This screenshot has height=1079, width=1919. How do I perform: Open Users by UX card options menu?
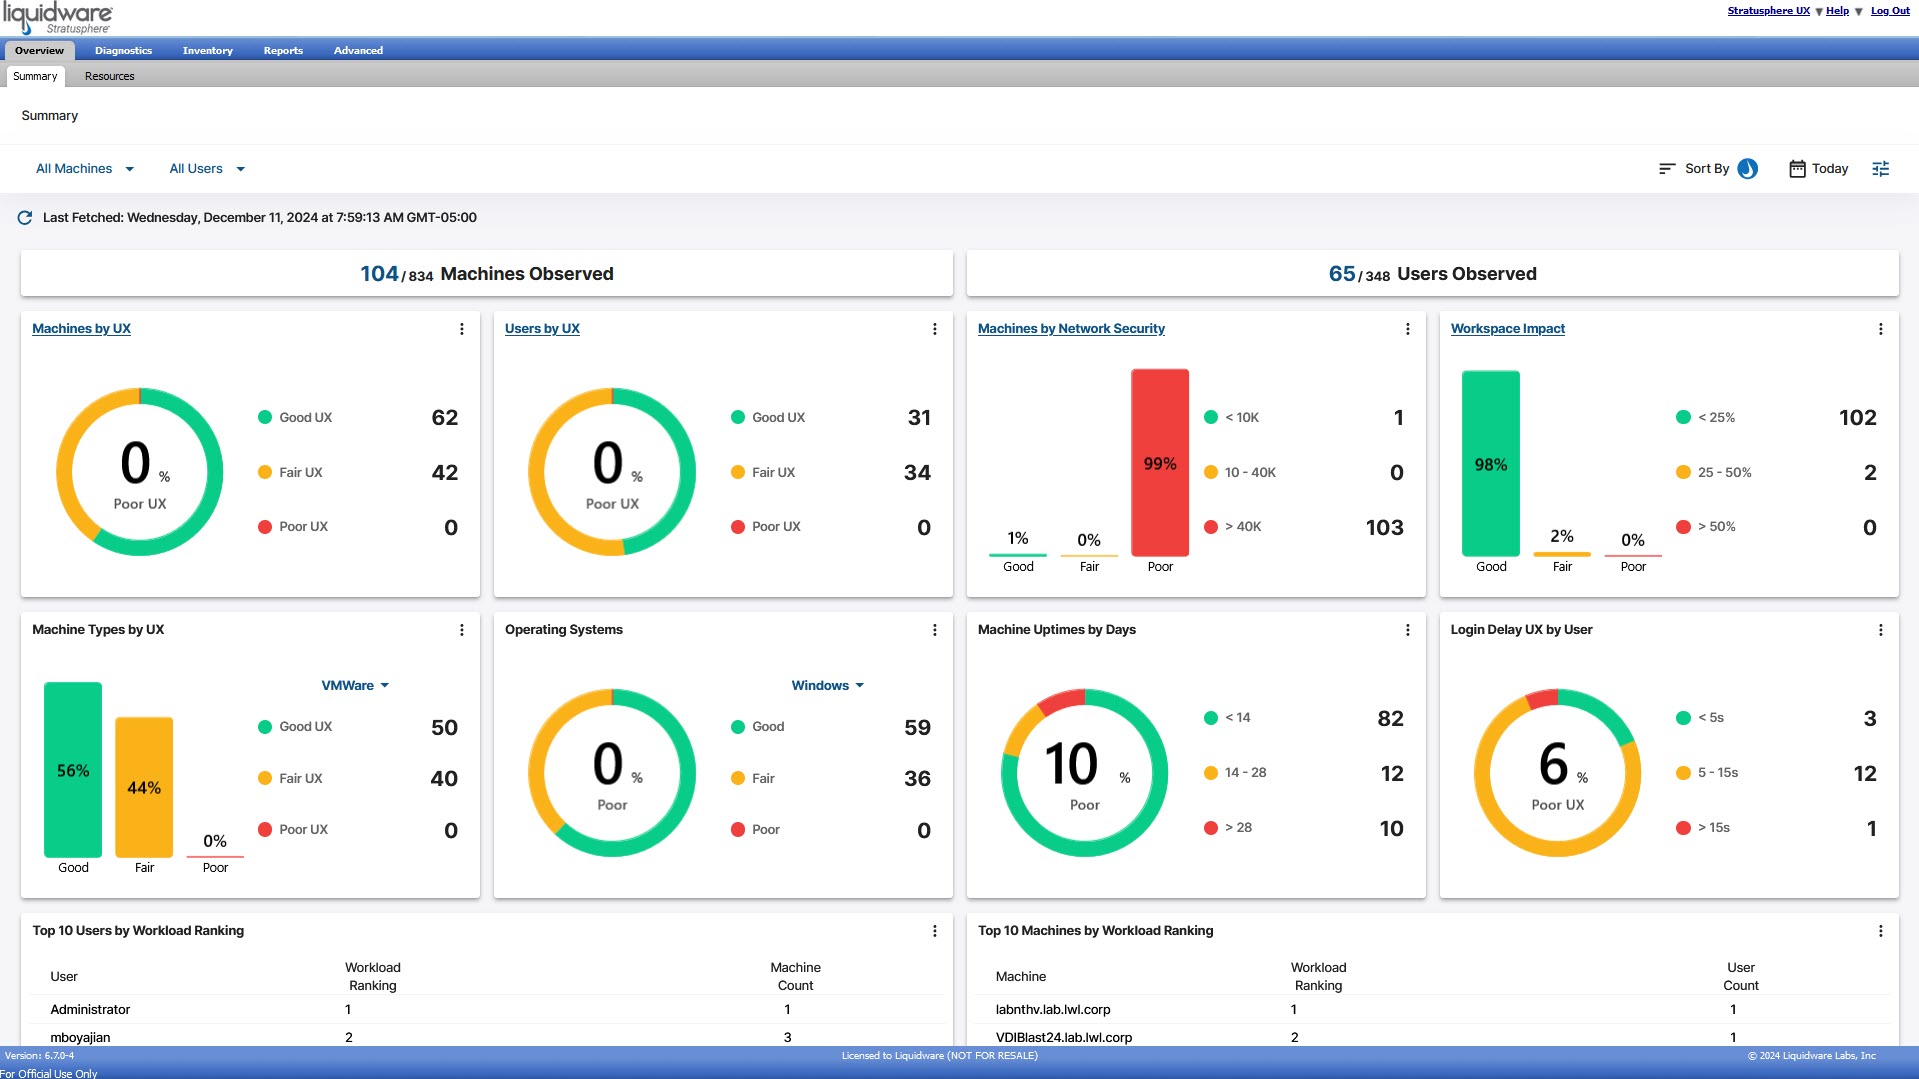(934, 329)
